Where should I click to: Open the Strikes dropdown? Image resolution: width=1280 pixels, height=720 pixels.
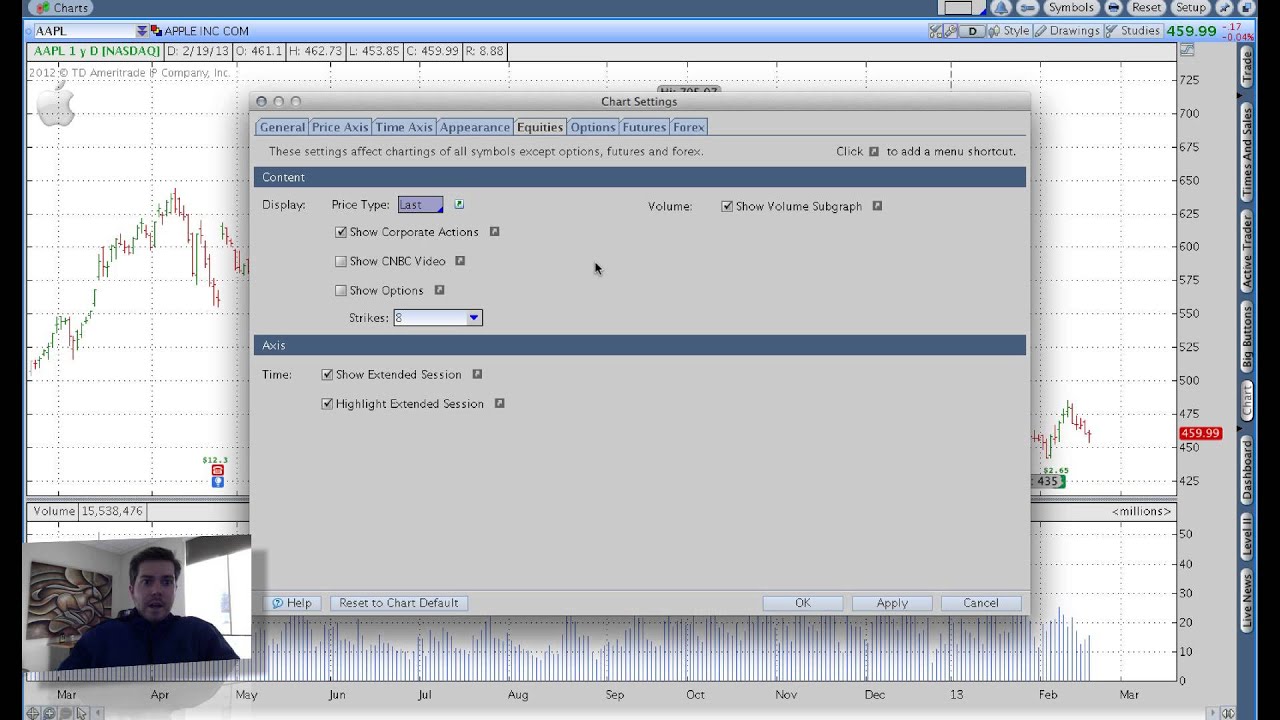[438, 318]
